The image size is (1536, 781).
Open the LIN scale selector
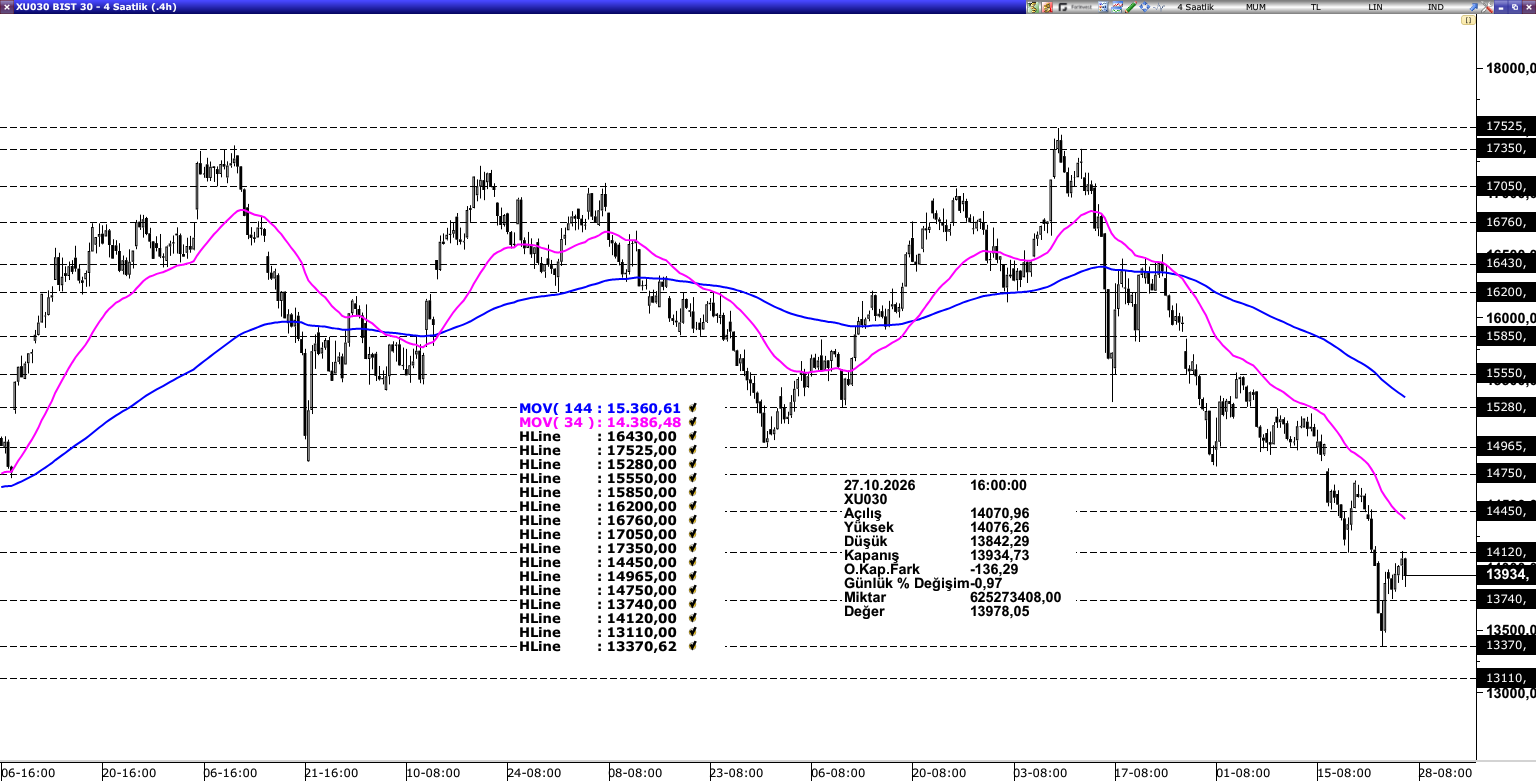click(1376, 7)
